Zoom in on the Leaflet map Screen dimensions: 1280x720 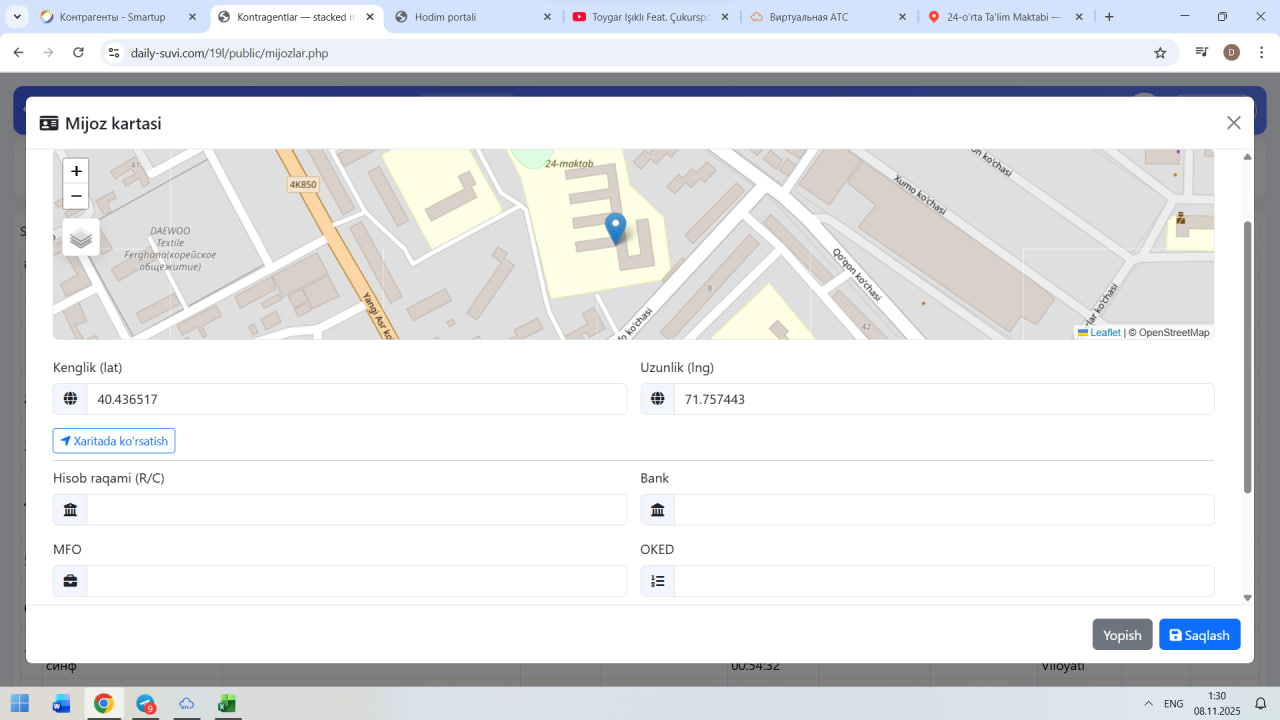(76, 171)
